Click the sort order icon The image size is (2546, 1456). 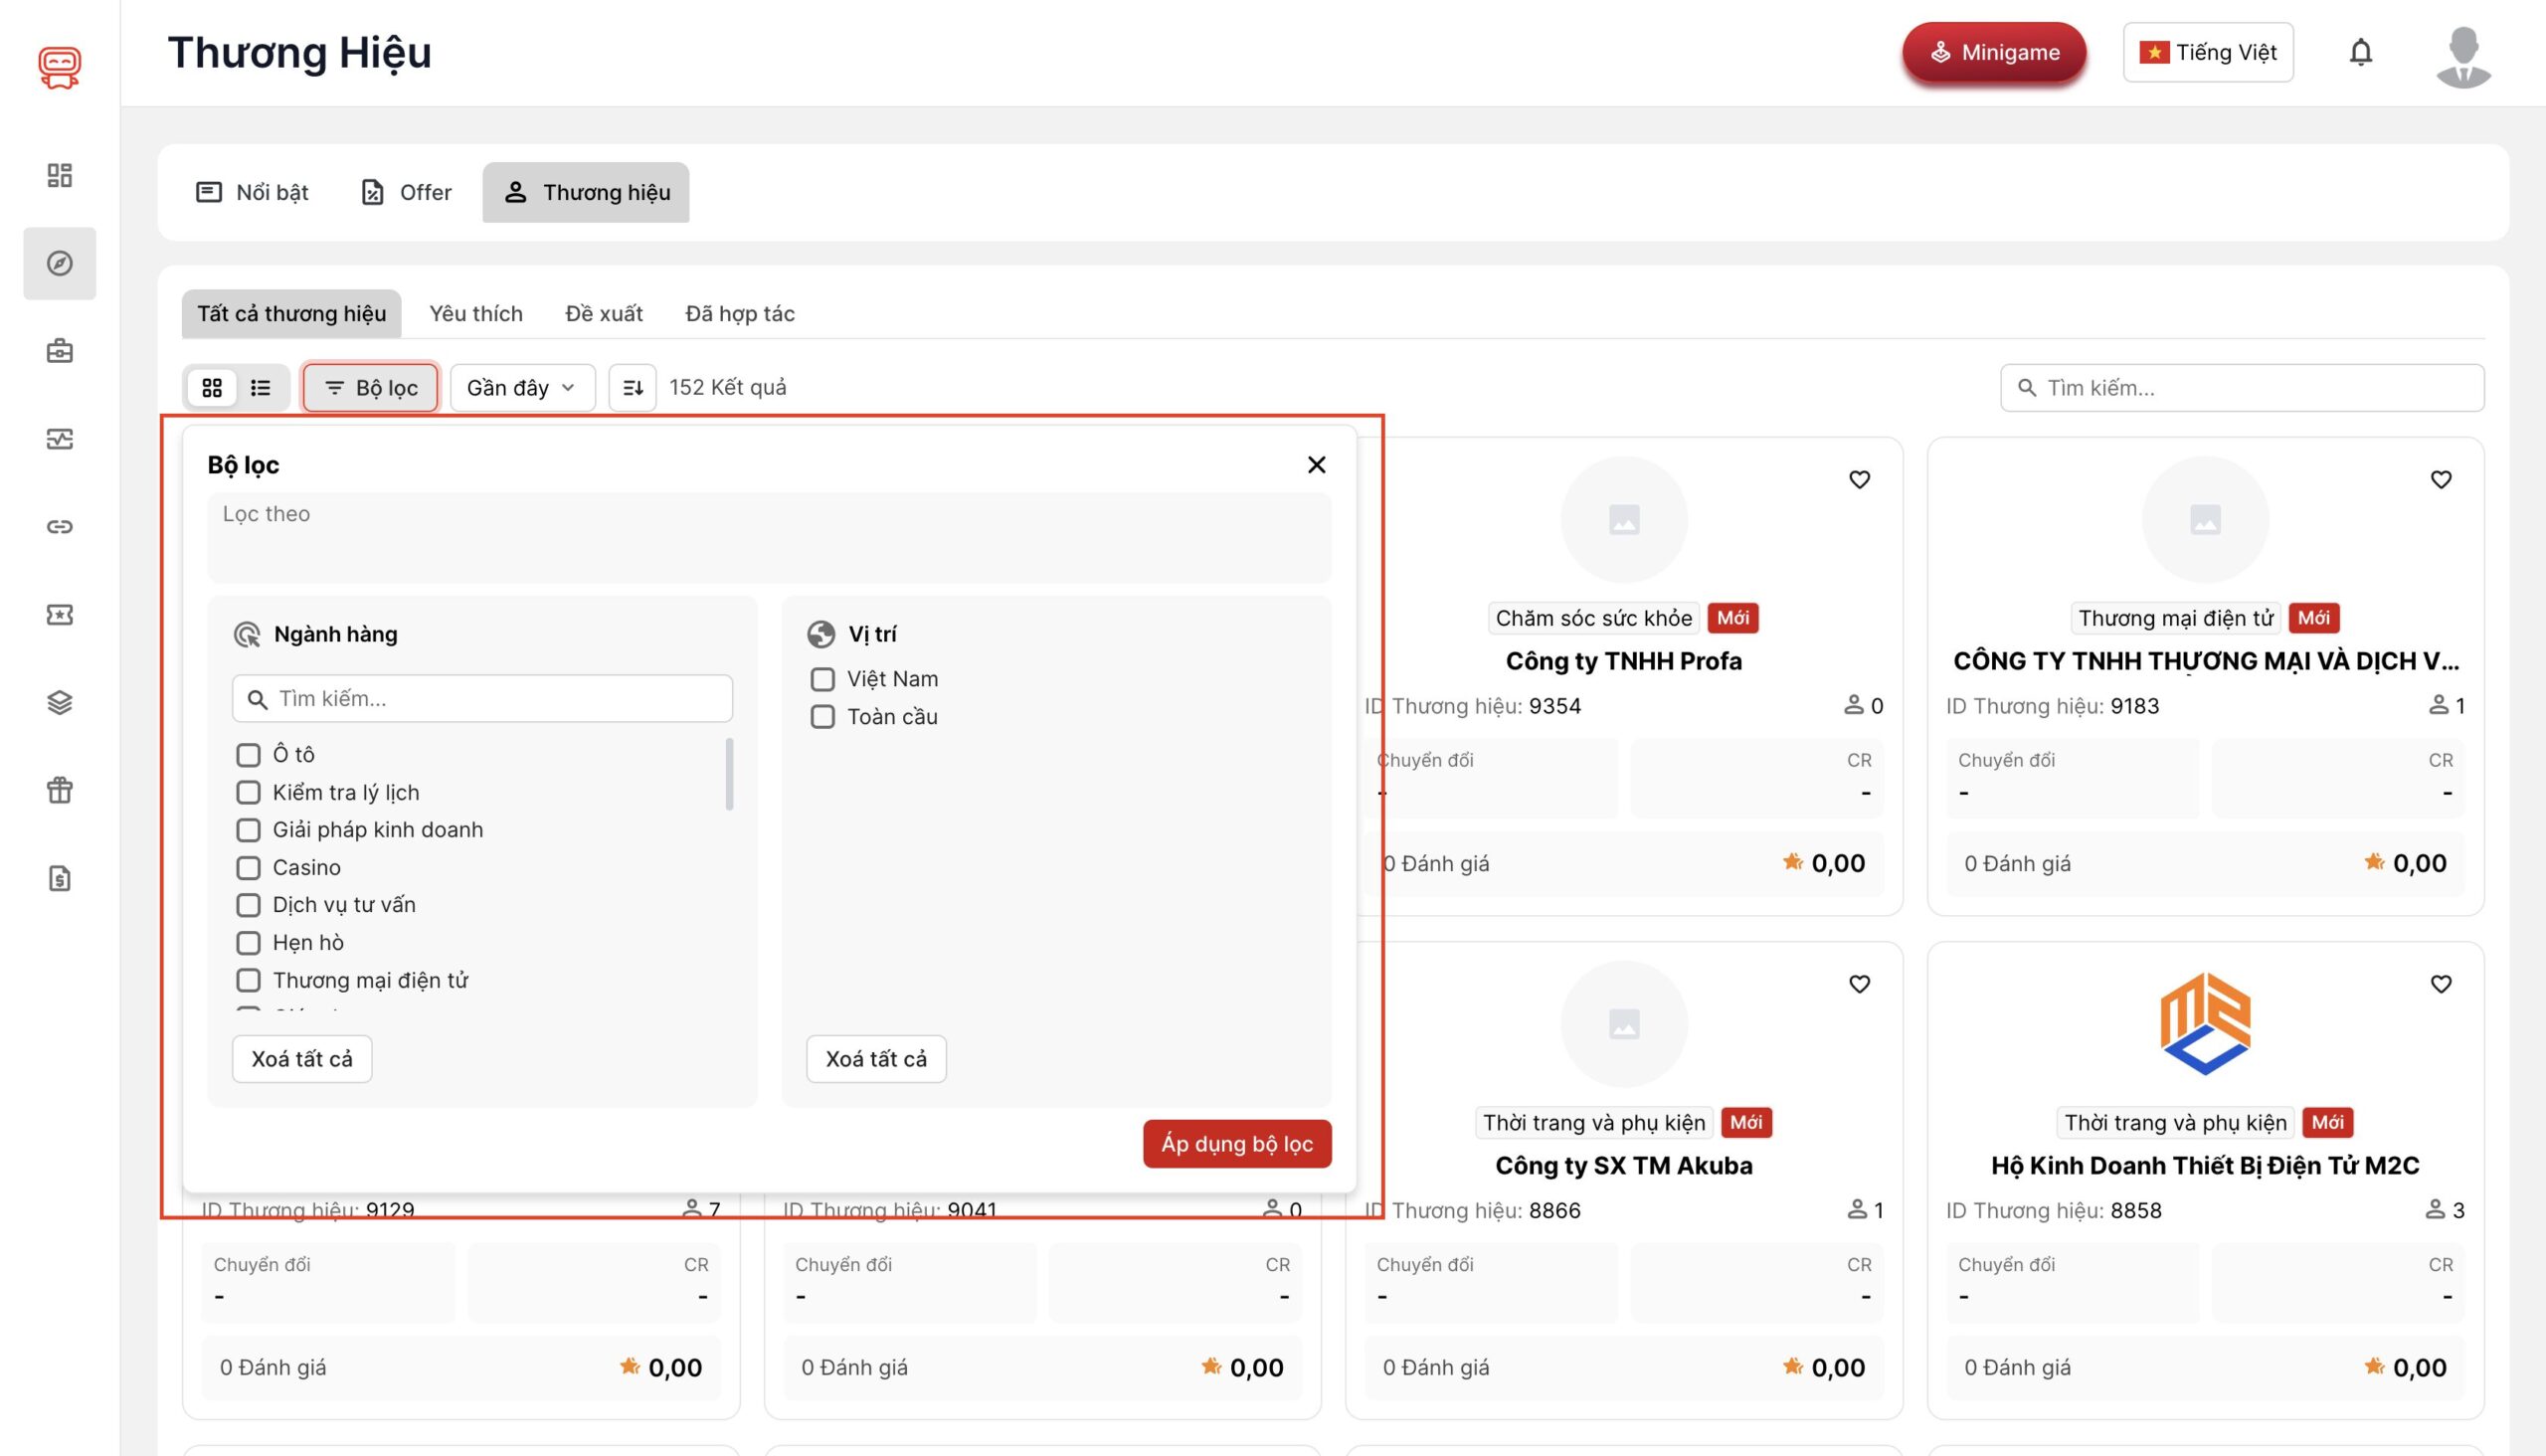(x=632, y=387)
